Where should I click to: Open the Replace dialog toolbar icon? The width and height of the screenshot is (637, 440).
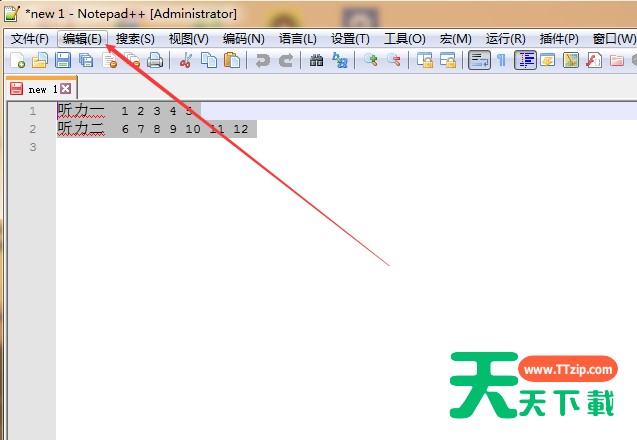pos(340,61)
